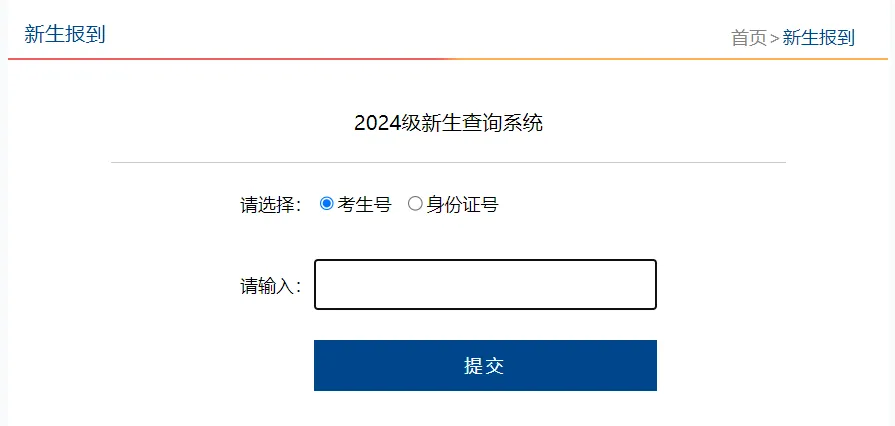Focus the 请输入 text input box
Screen dimensions: 895x426
[x=485, y=285]
